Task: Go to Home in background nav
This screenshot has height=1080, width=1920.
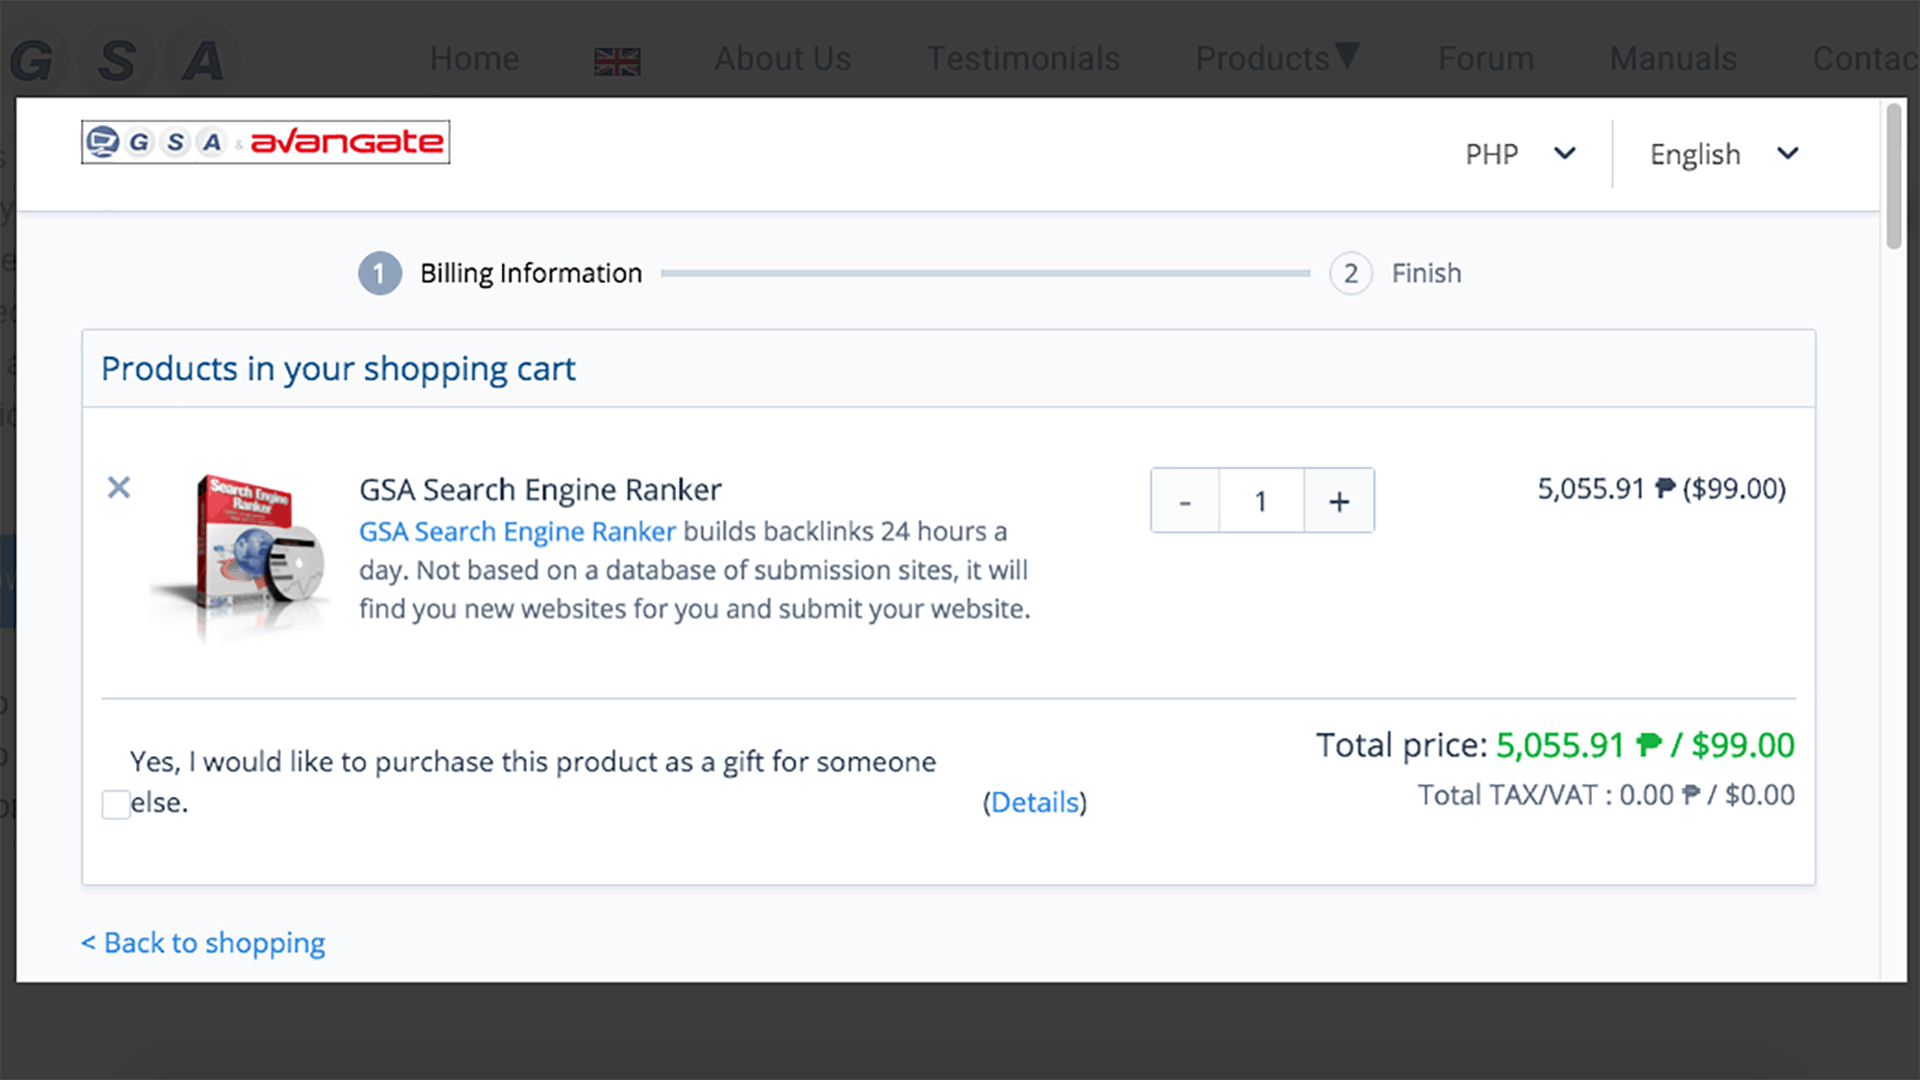Action: click(474, 58)
